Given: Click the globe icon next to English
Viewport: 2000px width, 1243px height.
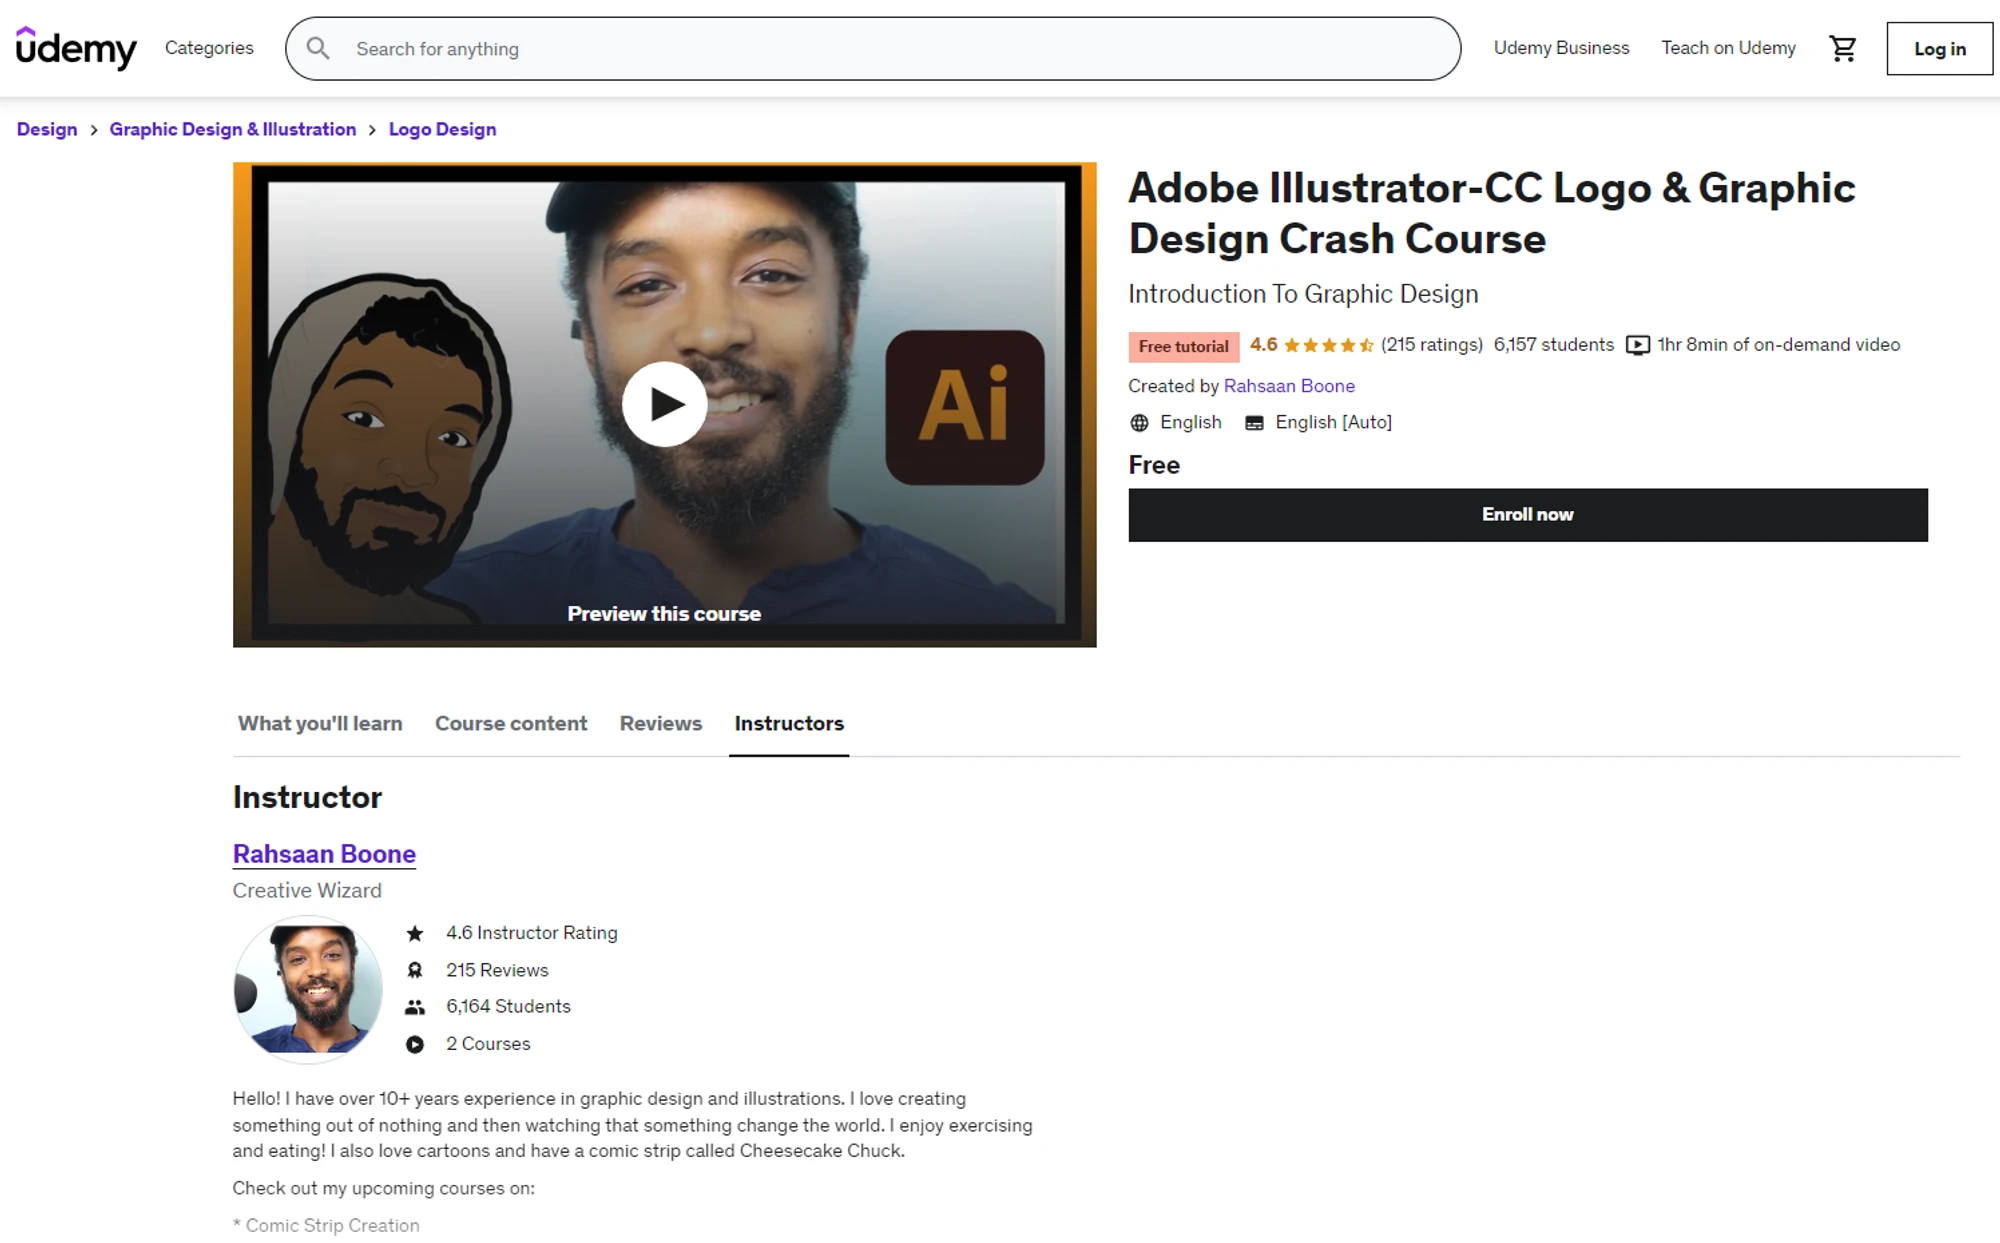Looking at the screenshot, I should pyautogui.click(x=1138, y=422).
